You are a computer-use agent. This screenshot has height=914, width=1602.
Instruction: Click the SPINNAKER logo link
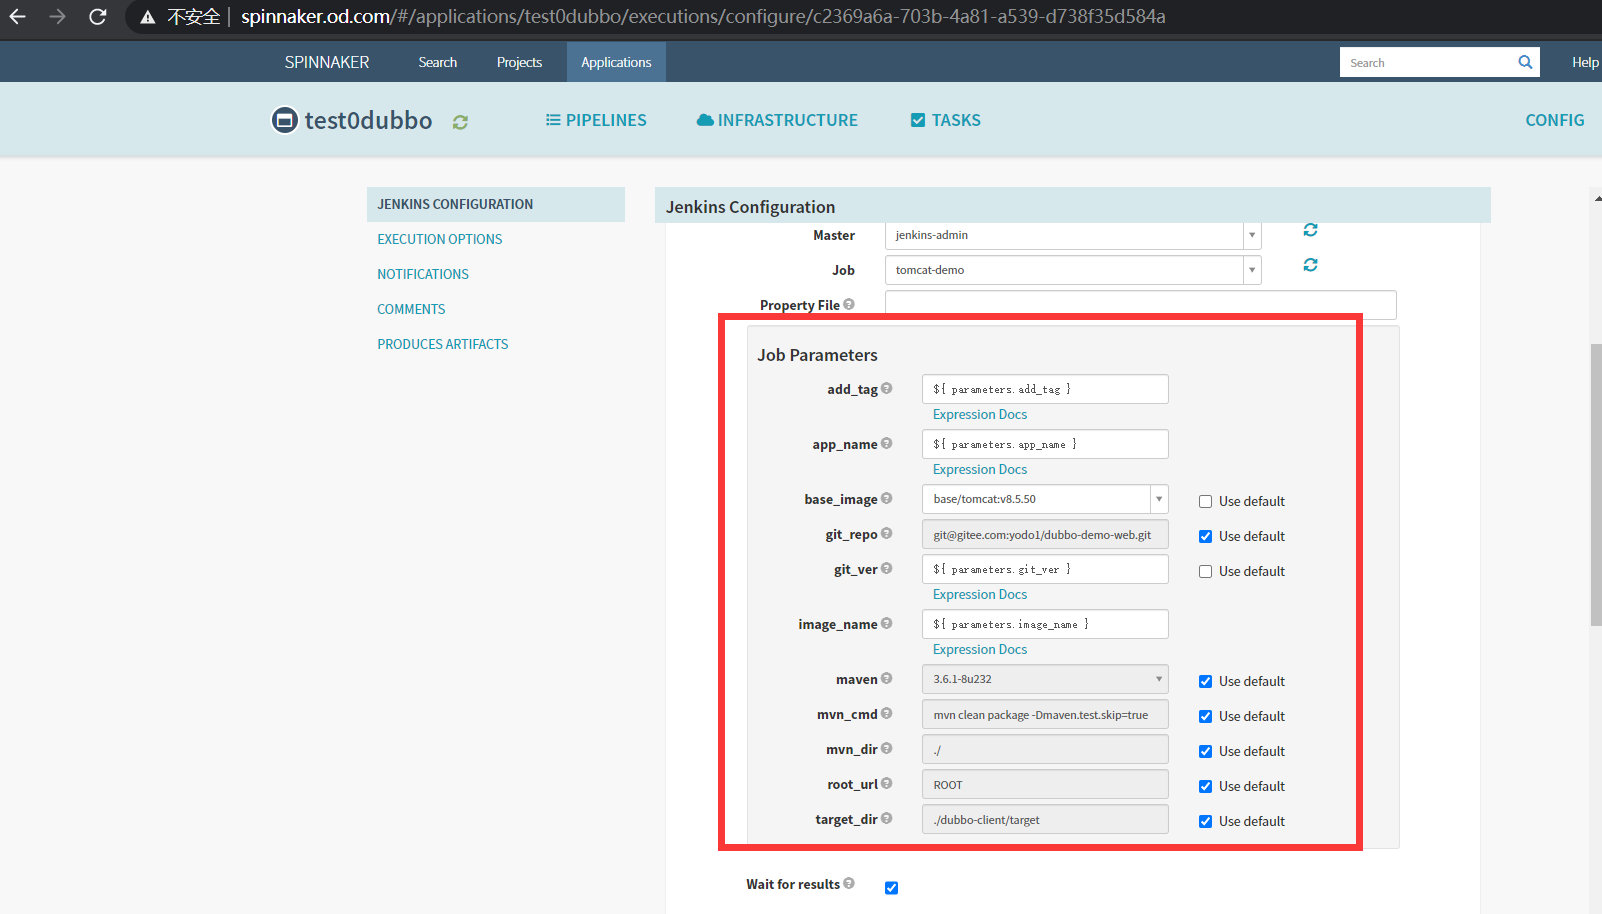tap(327, 62)
